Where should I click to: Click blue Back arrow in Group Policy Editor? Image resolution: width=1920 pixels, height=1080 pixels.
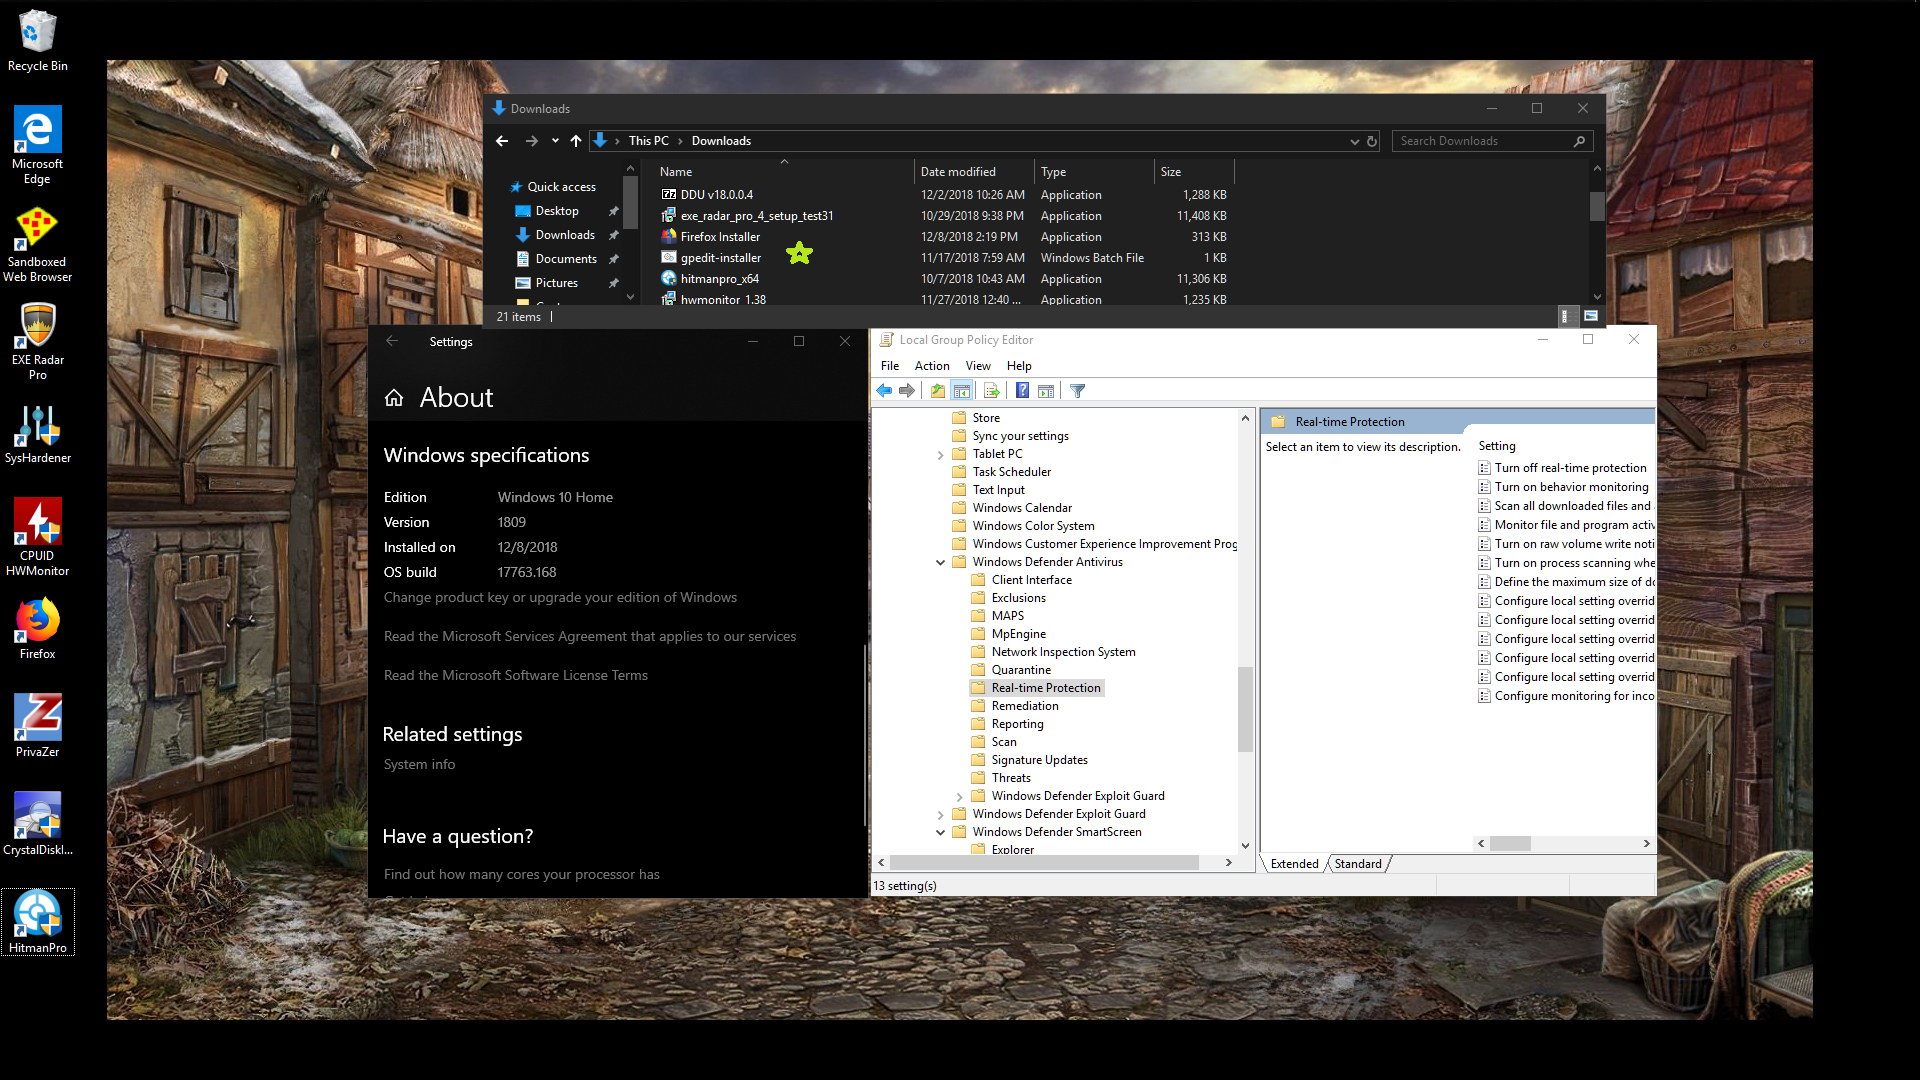click(884, 391)
